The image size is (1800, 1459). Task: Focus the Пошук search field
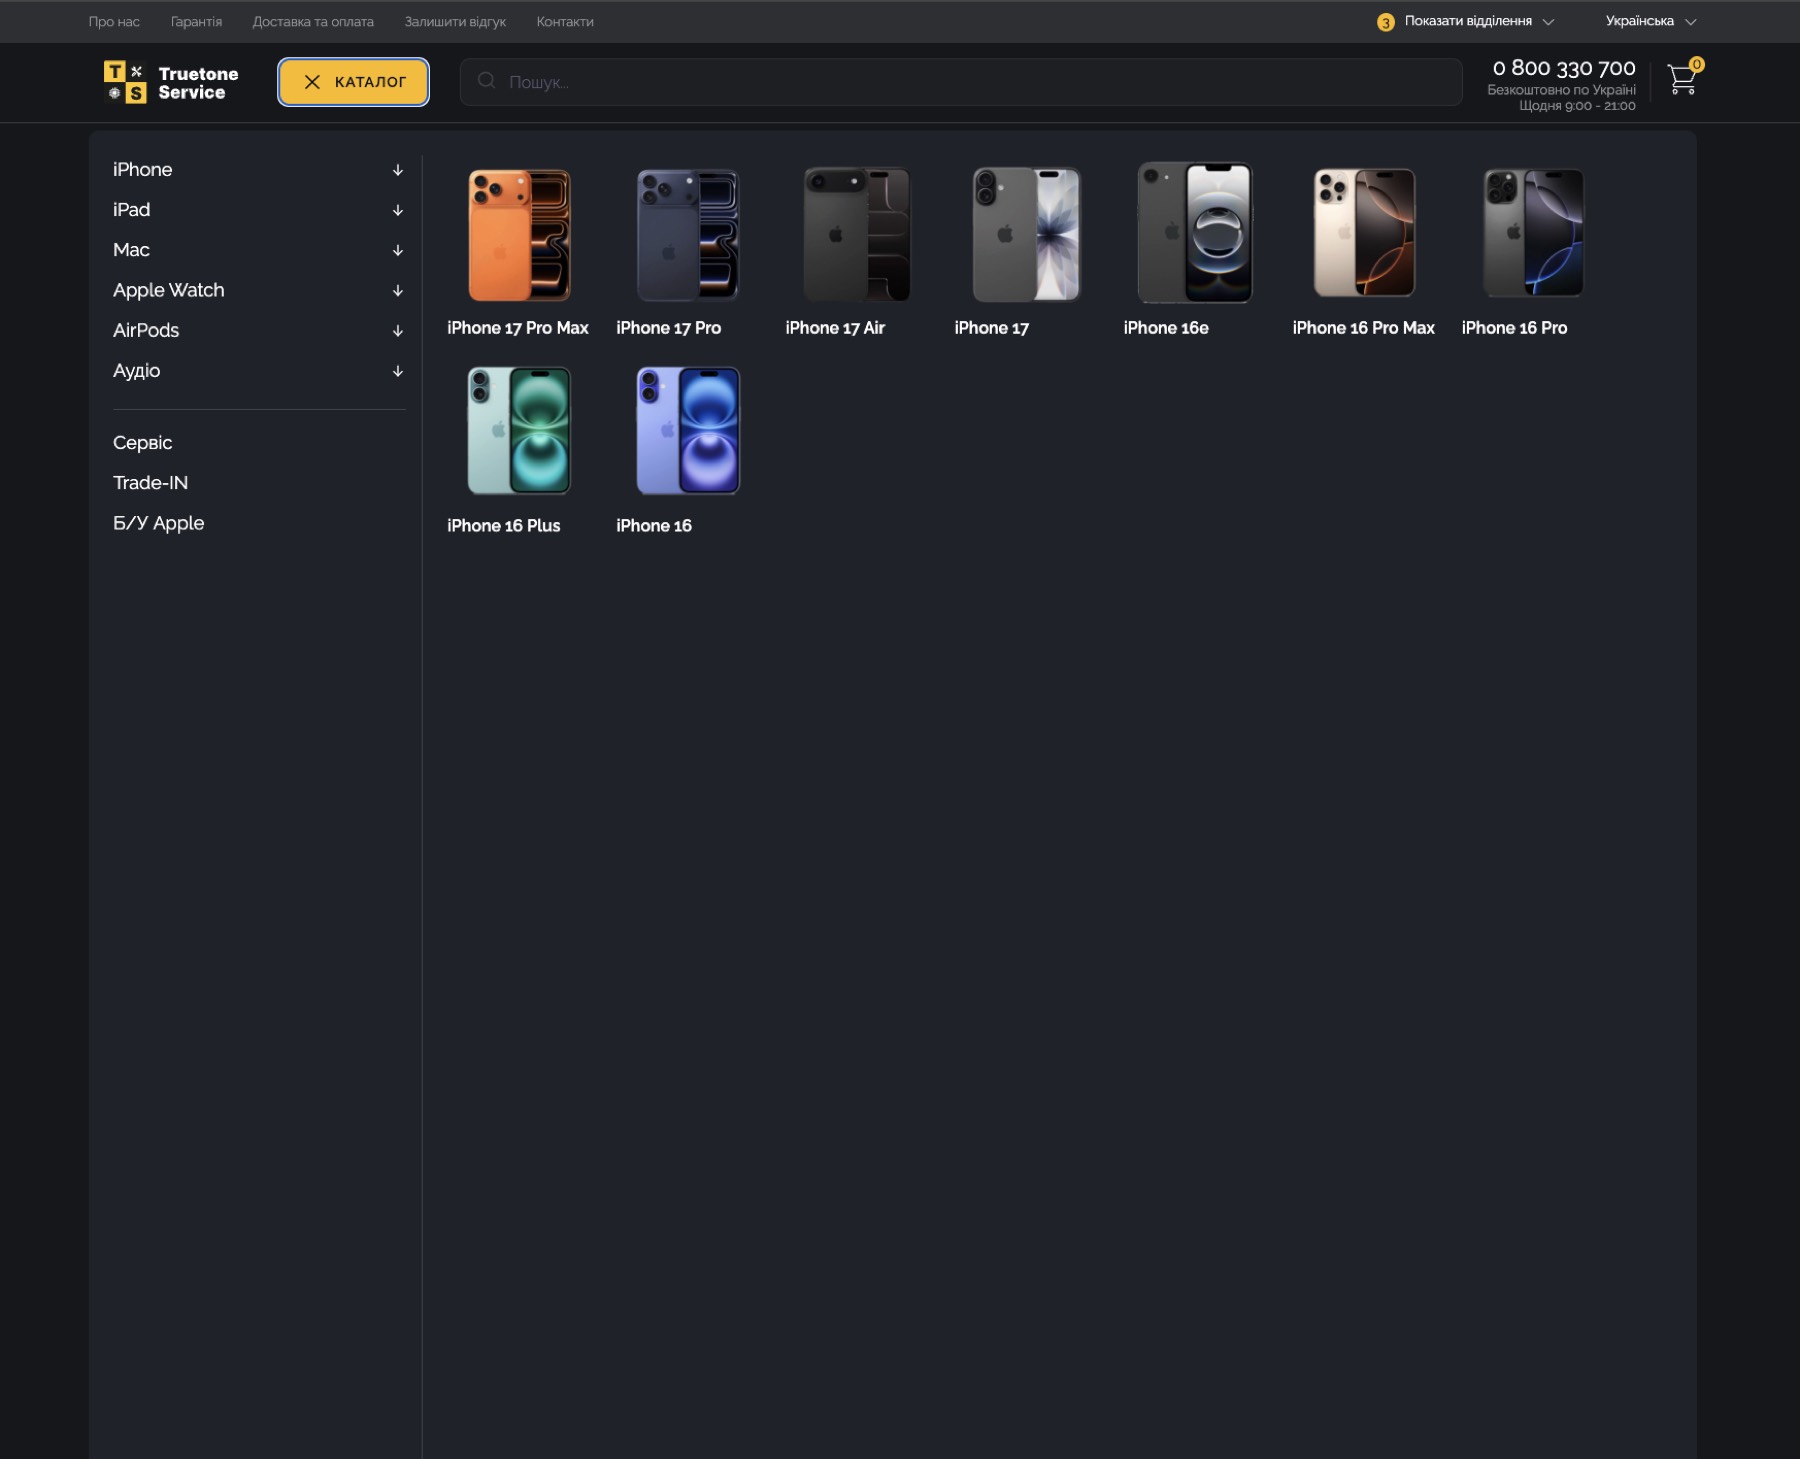pos(961,82)
